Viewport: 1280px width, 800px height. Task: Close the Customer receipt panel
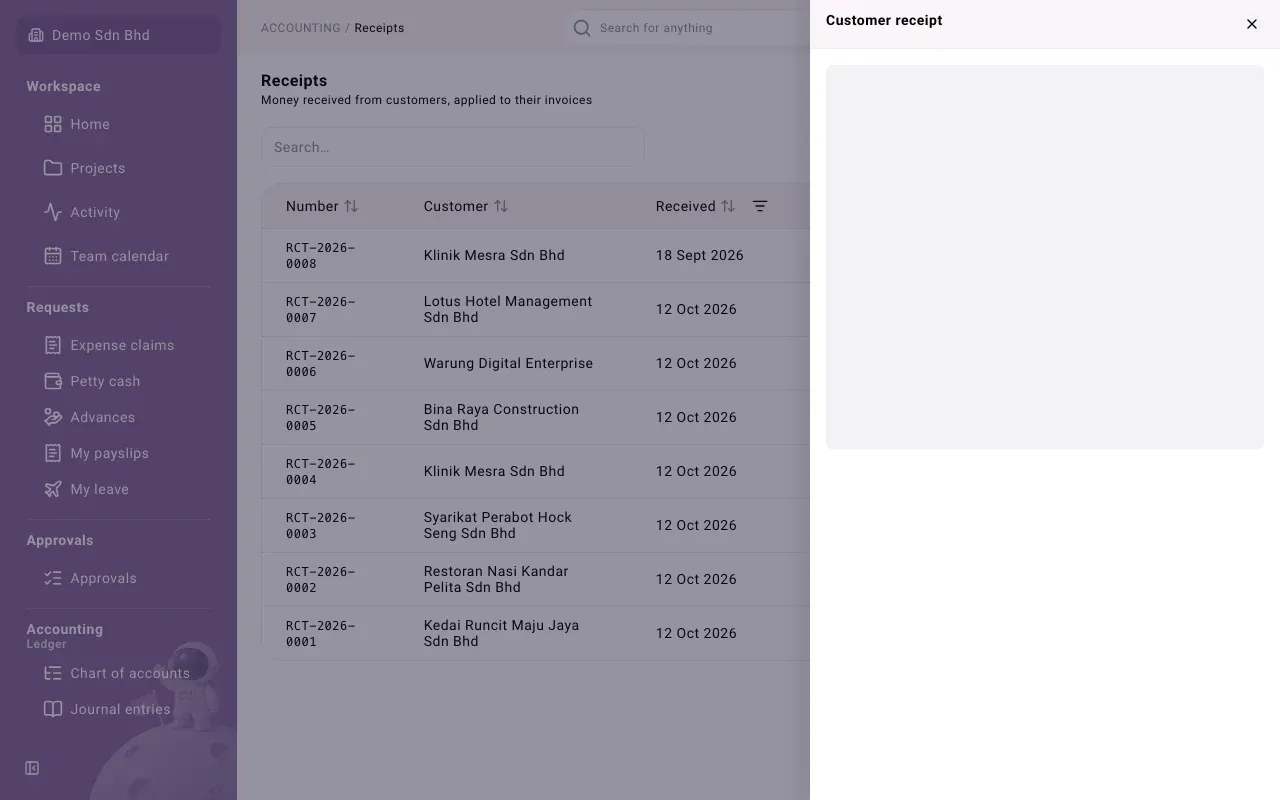tap(1251, 24)
